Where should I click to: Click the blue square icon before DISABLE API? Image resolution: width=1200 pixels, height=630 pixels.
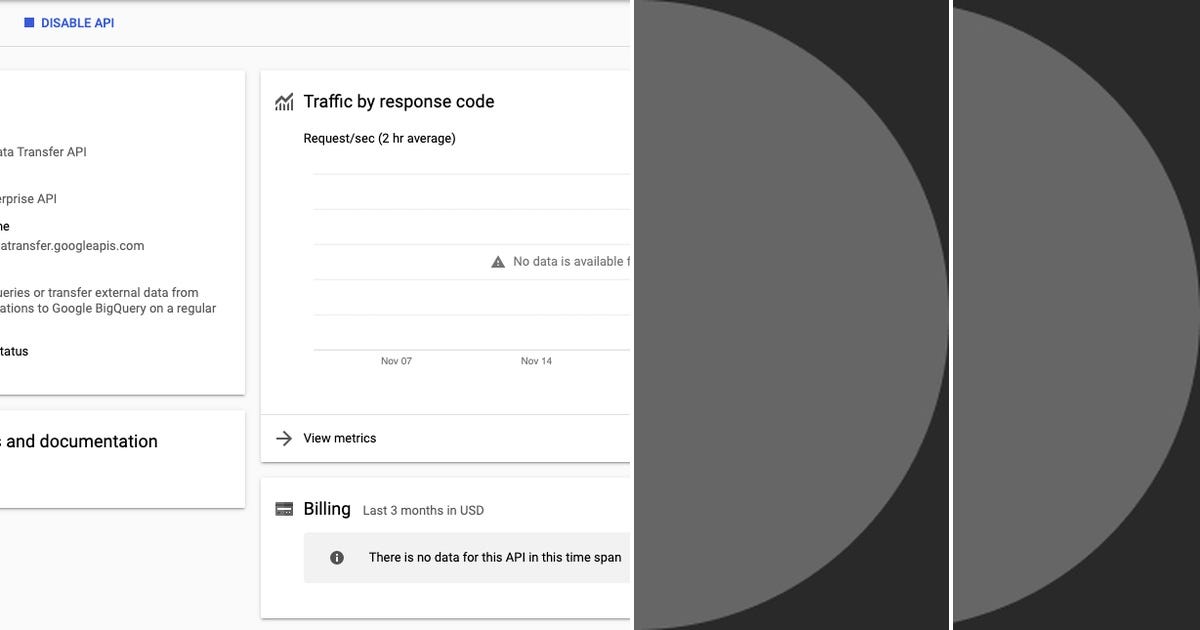coord(28,22)
